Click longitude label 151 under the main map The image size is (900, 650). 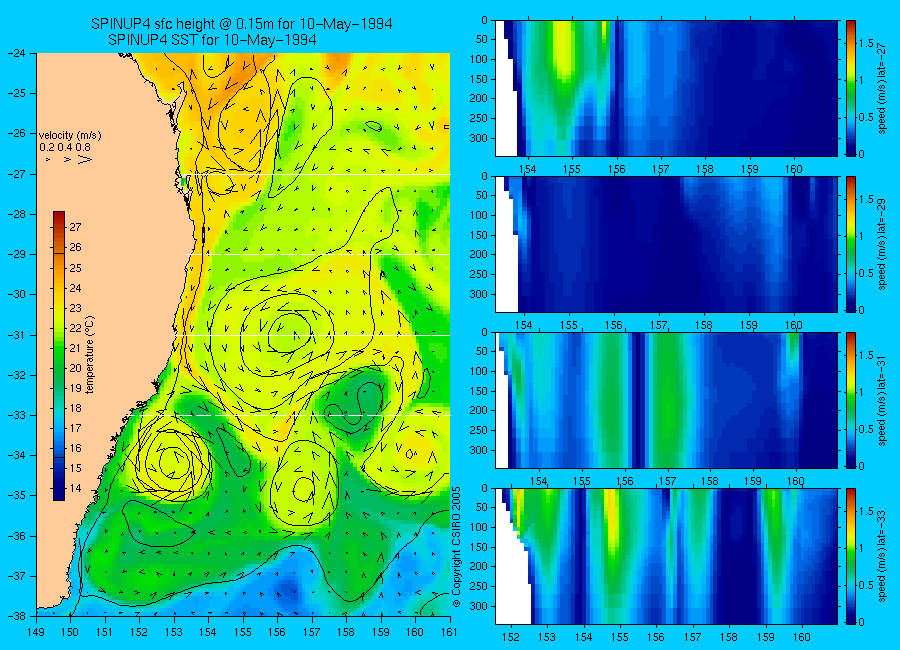tap(105, 632)
